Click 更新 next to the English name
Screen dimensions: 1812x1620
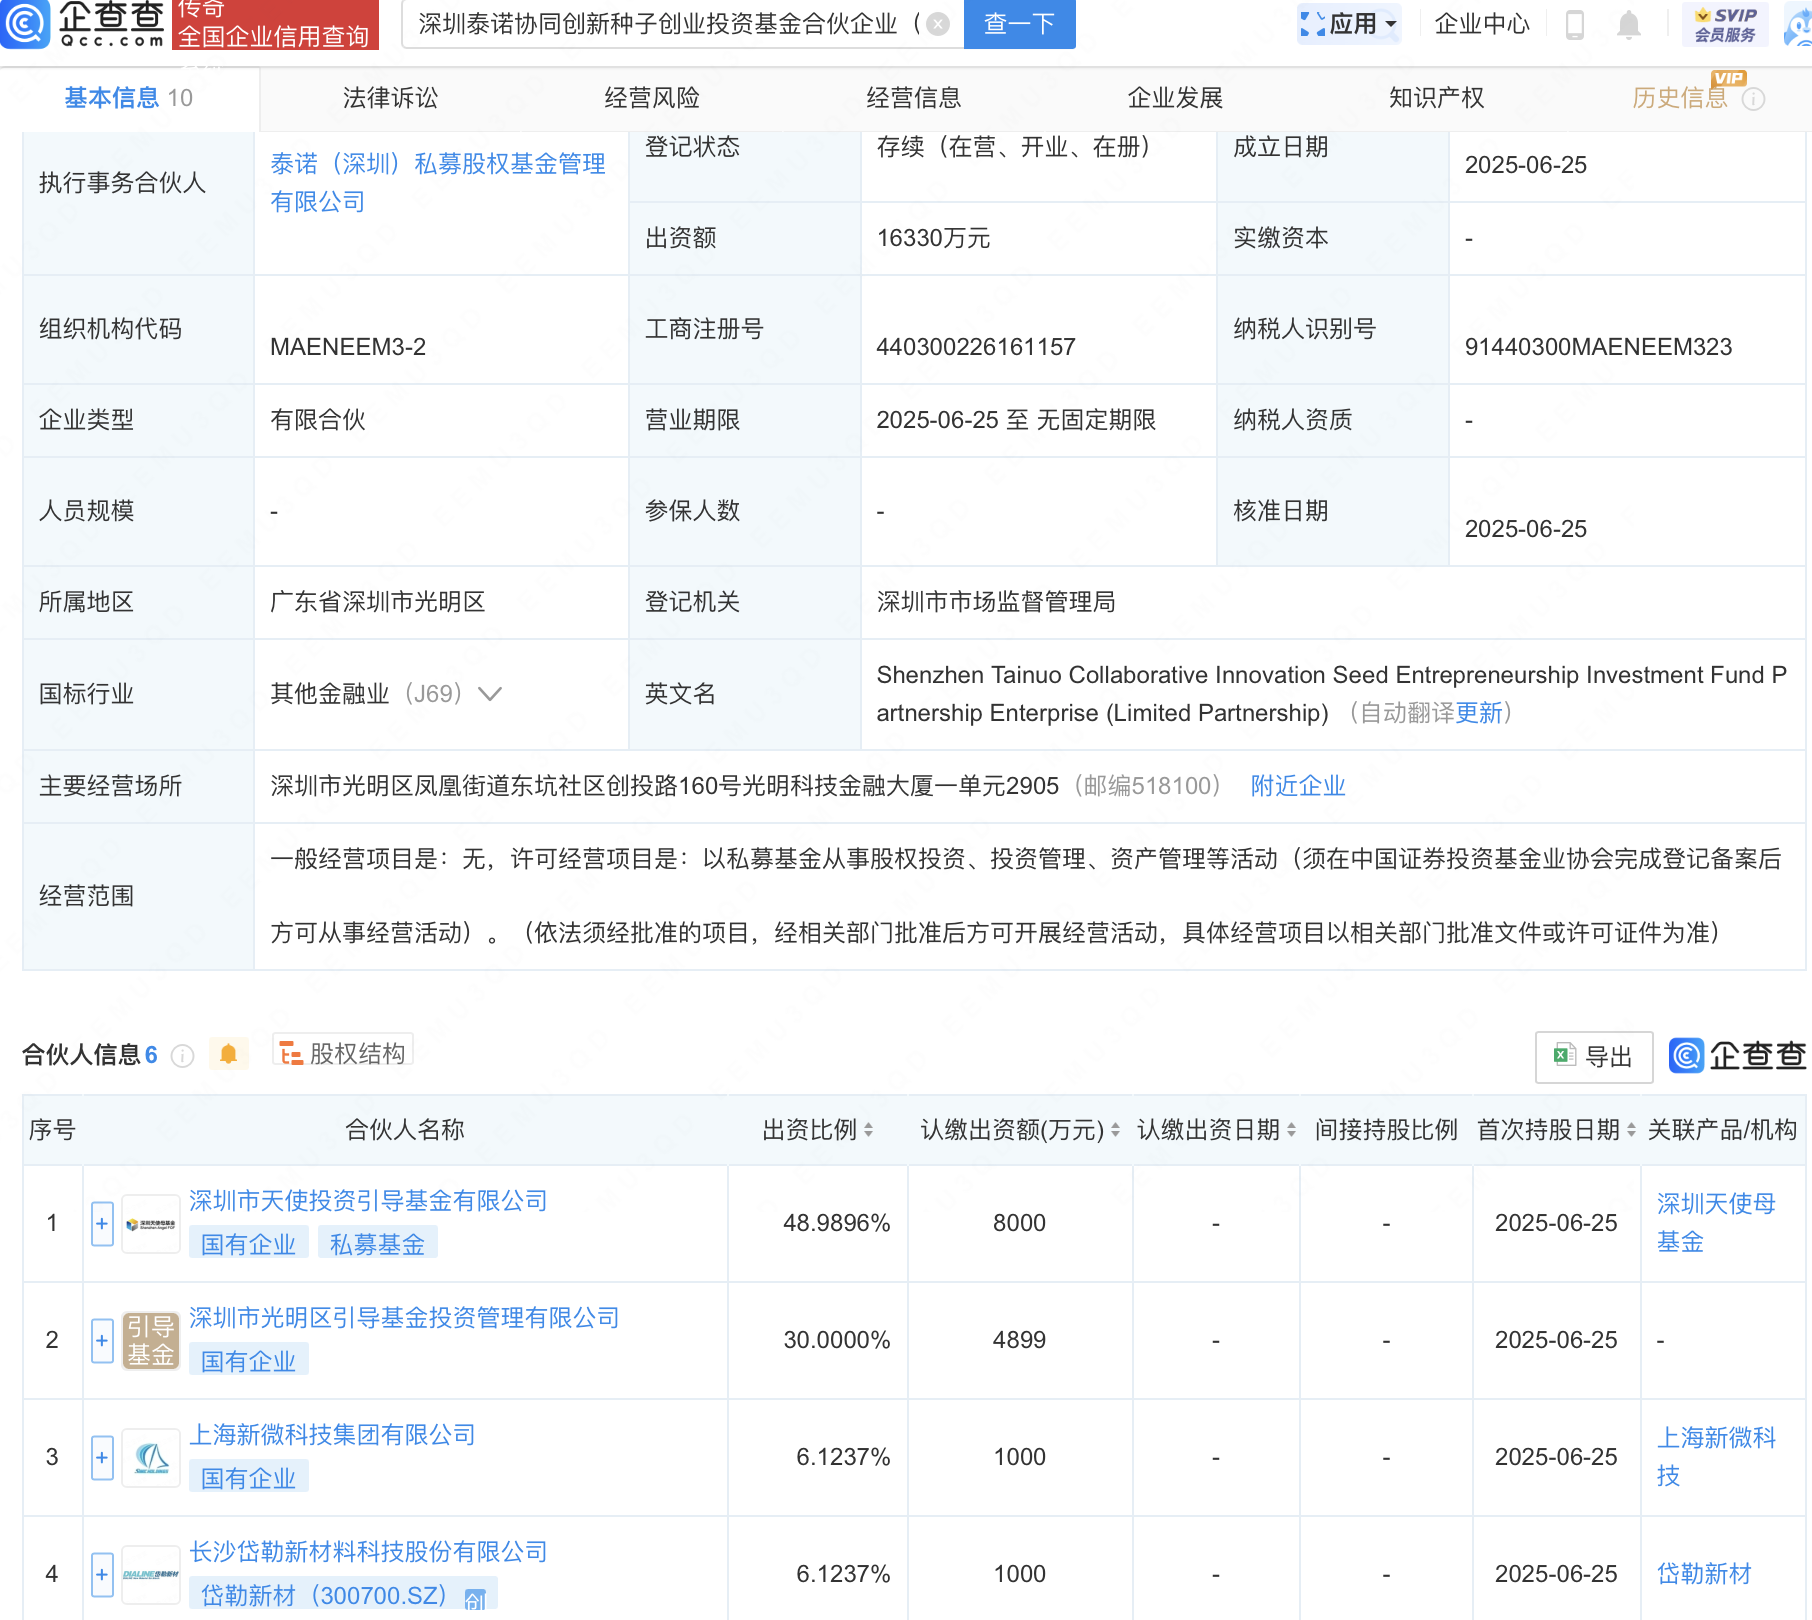(x=1479, y=713)
